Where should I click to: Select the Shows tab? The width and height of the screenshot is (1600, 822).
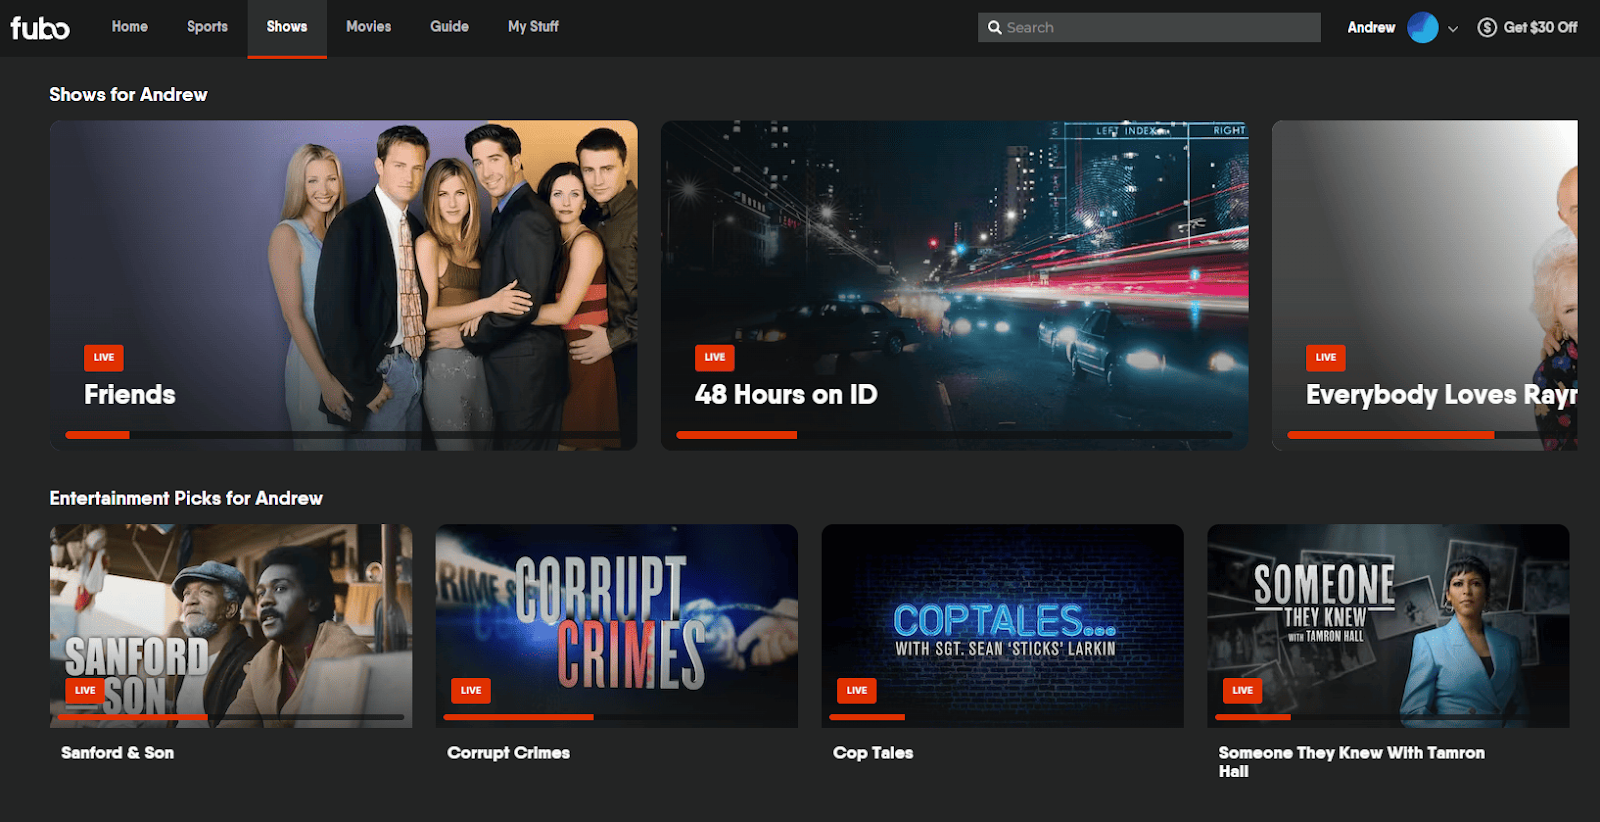[x=287, y=27]
